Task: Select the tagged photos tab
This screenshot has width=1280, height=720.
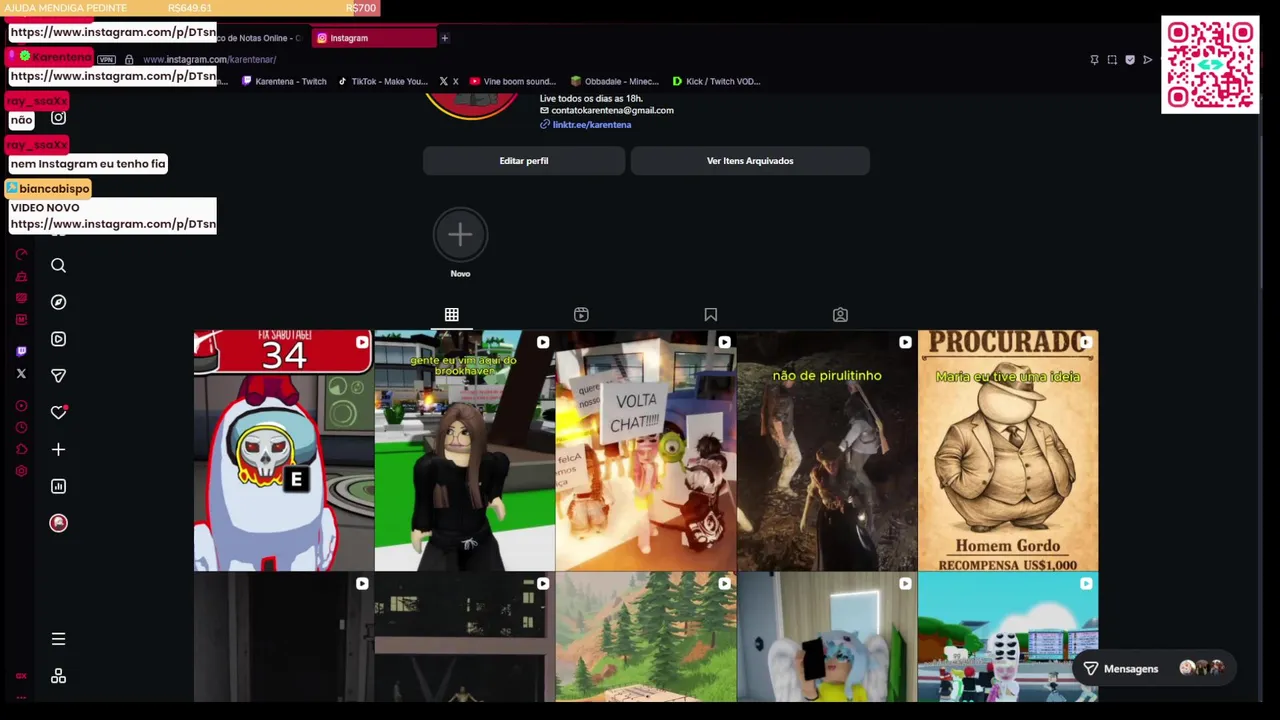Action: [x=840, y=315]
